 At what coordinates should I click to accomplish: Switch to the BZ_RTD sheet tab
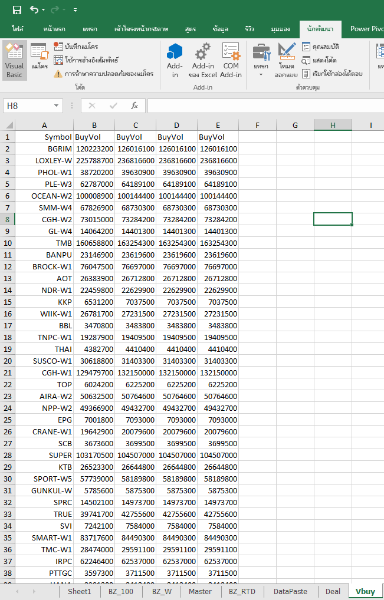pos(242,591)
